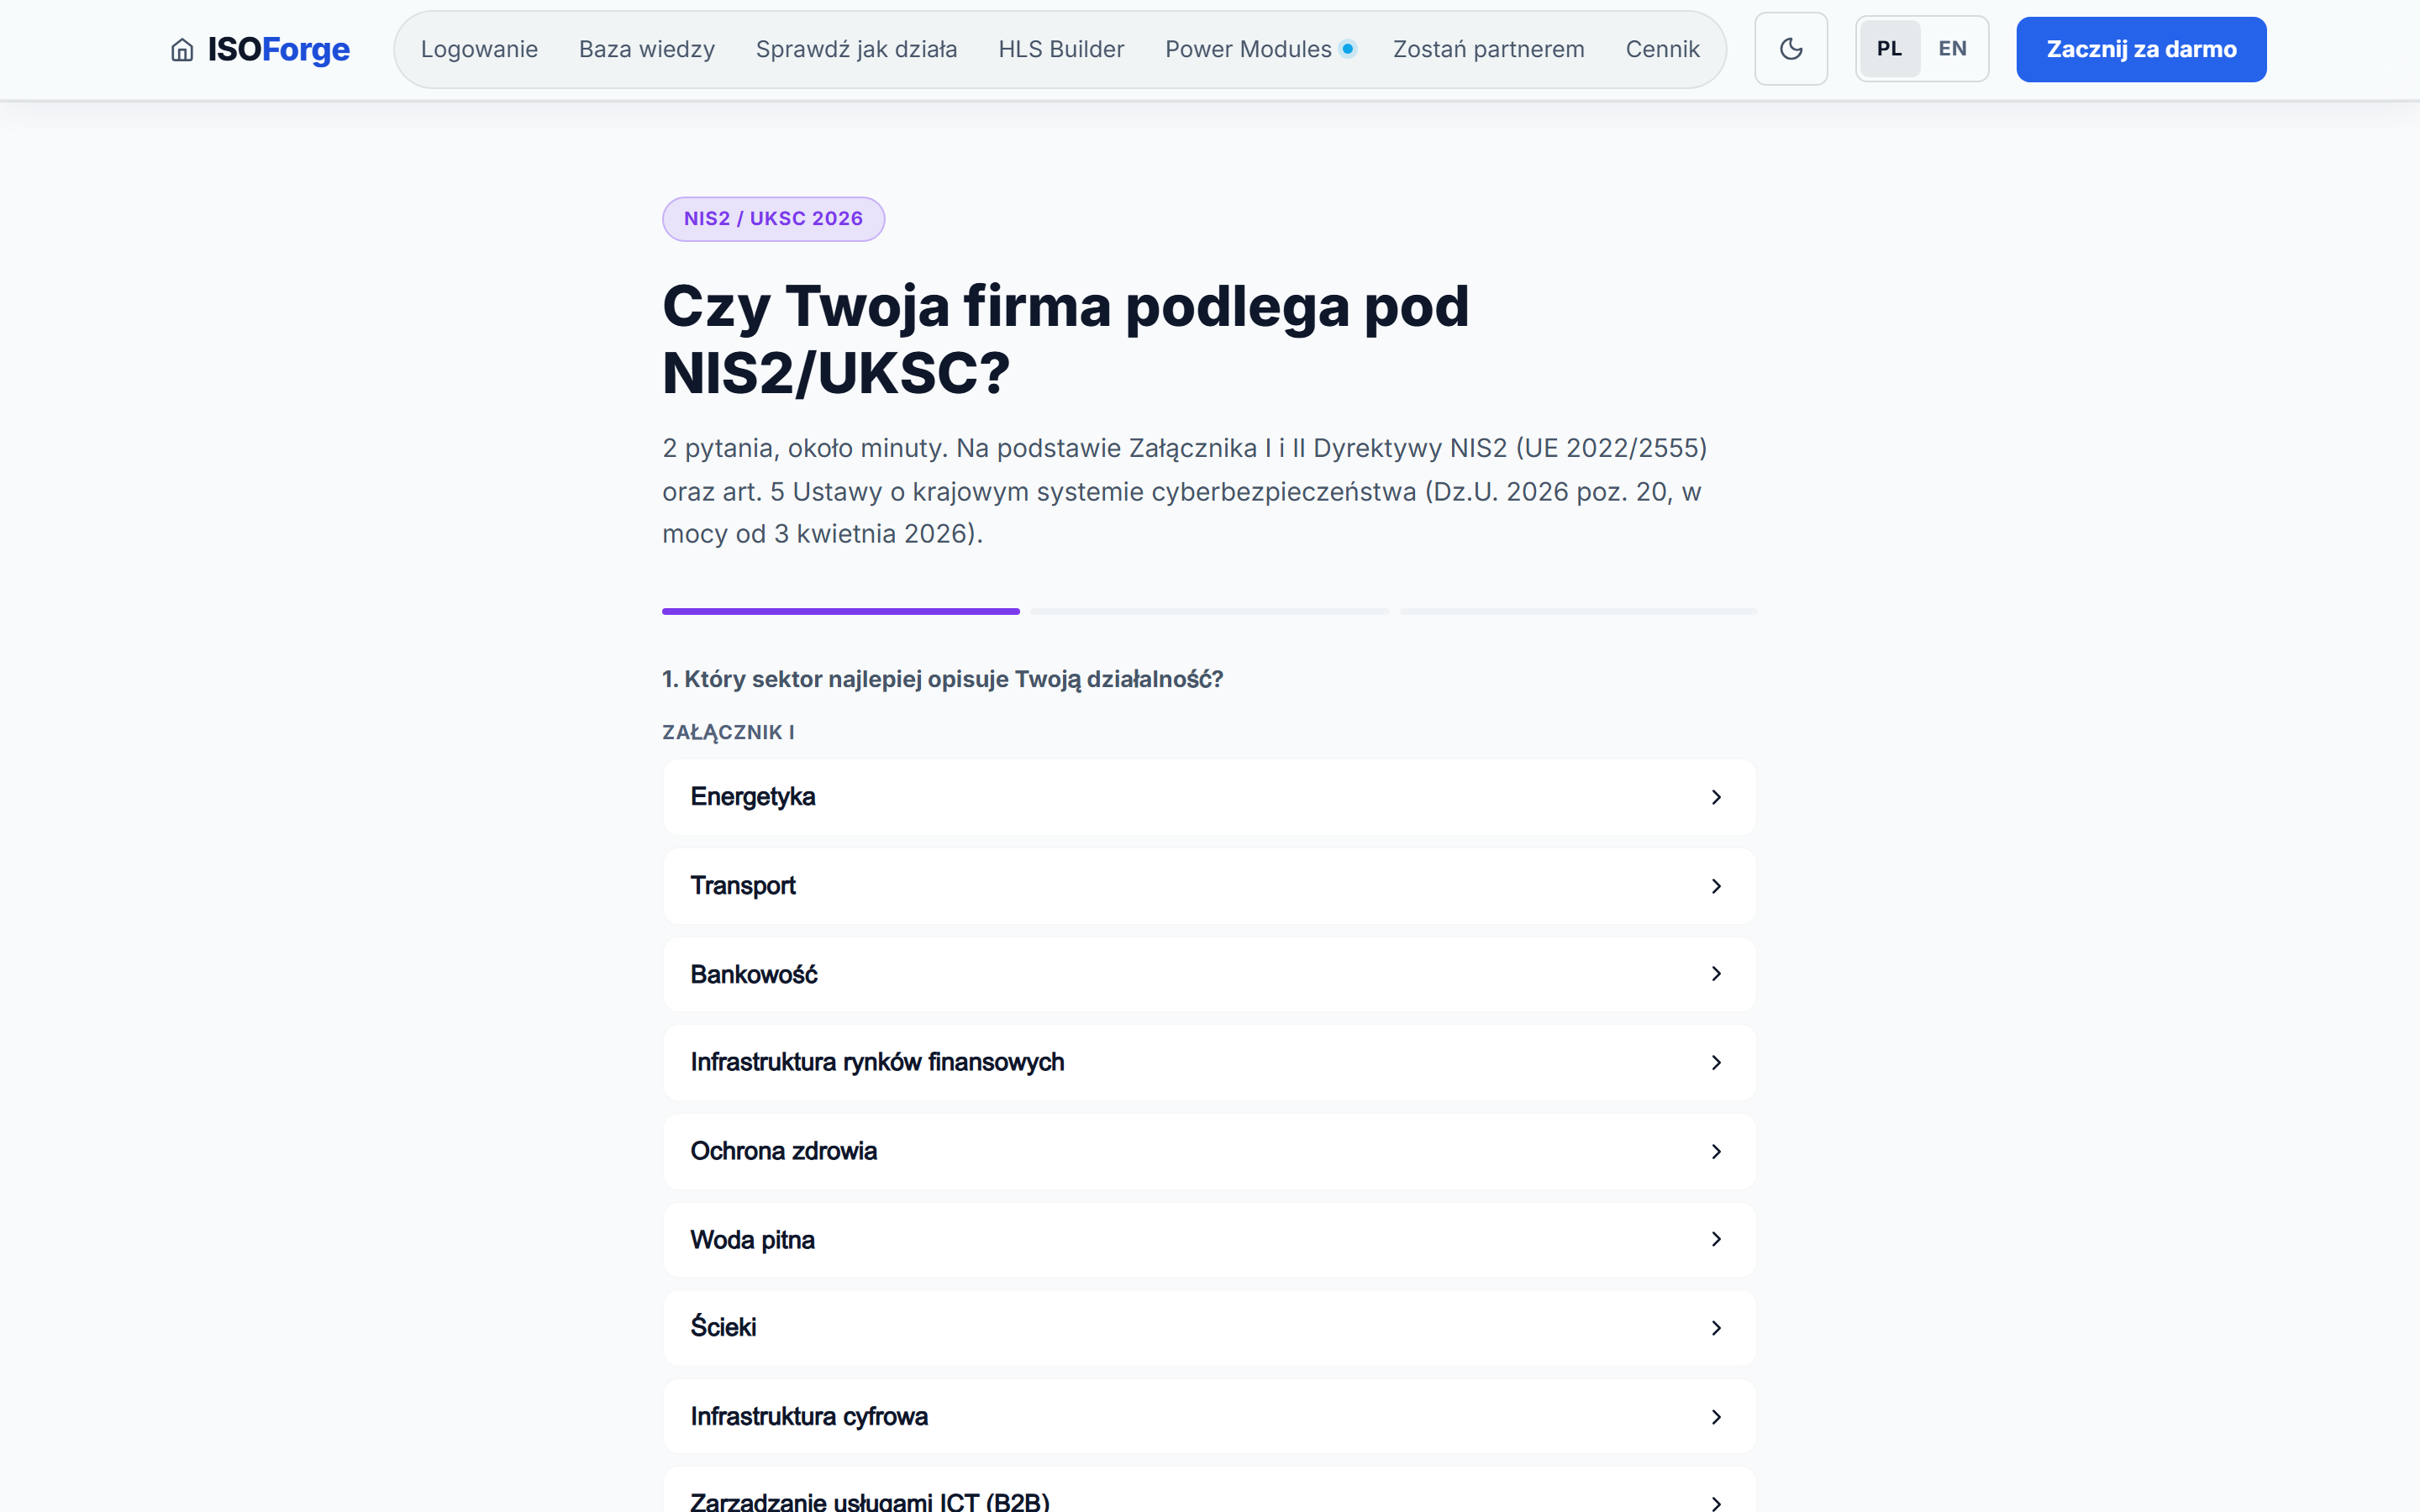Open the Baza wiedzy menu item
This screenshot has width=2420, height=1512.
(646, 49)
